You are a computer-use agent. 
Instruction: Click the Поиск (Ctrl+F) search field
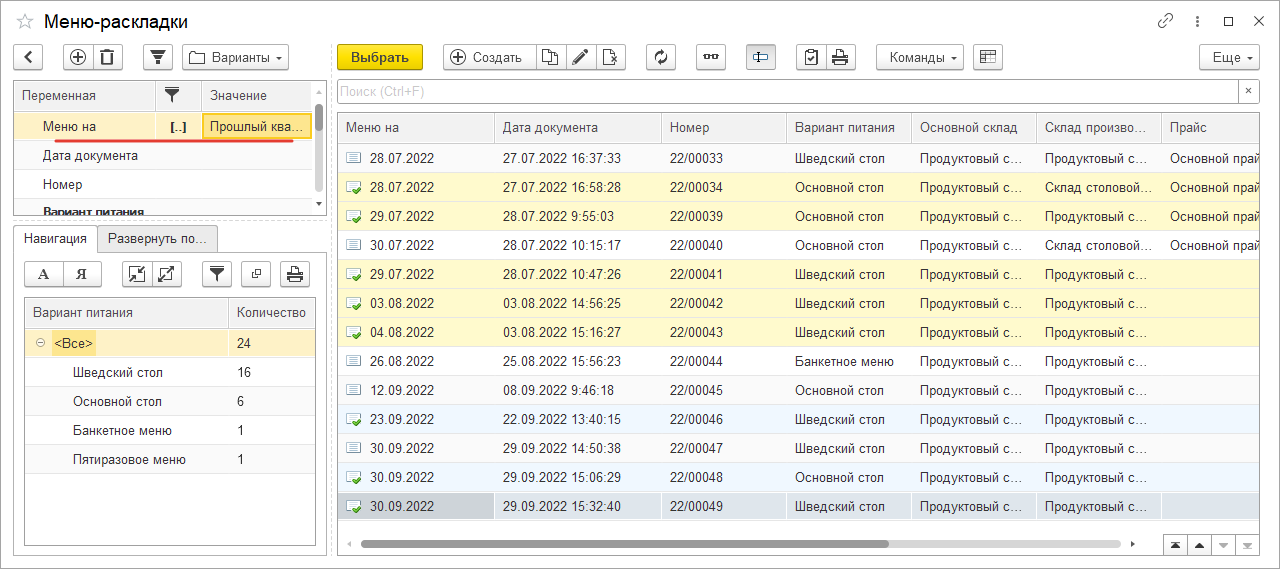787,91
